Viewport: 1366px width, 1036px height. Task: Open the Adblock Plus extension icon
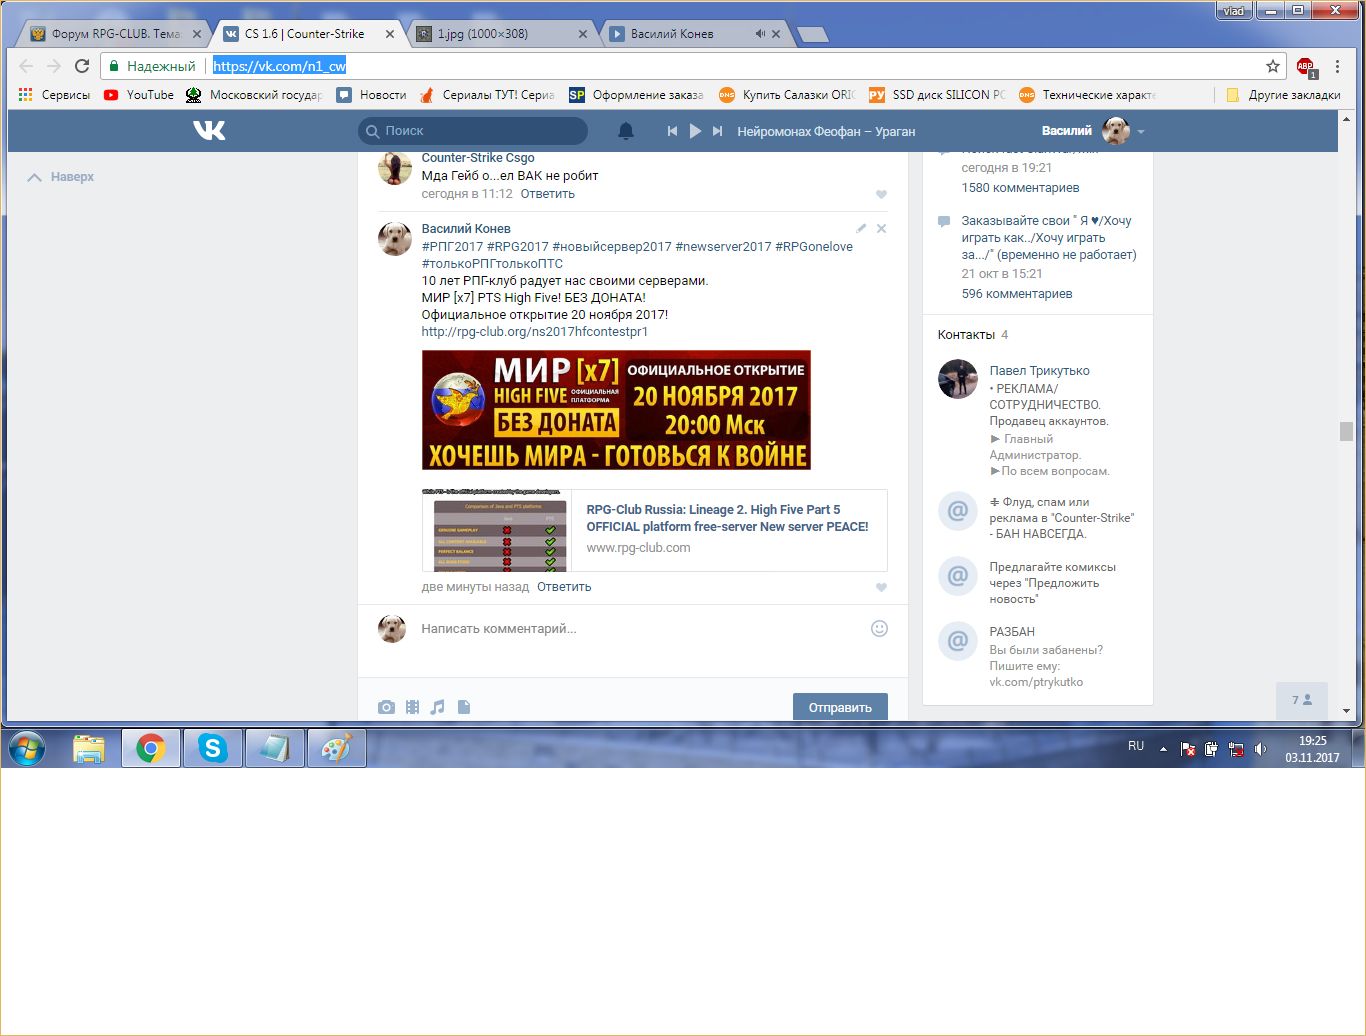1306,67
